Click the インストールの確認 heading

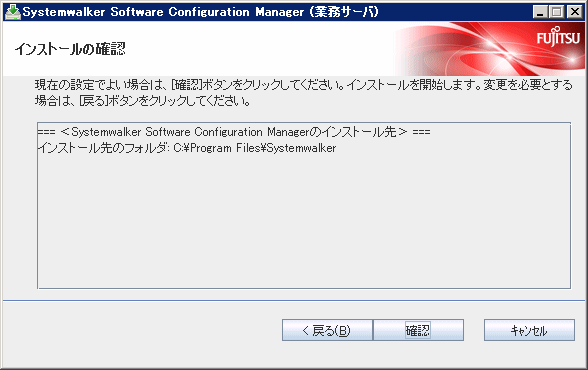(x=70, y=49)
